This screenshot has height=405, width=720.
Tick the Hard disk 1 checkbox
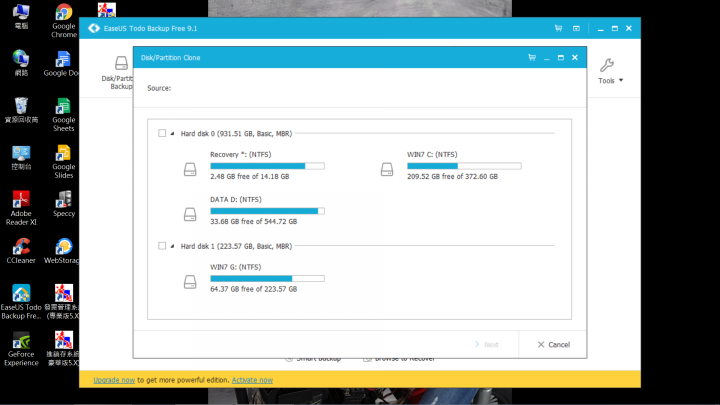pyautogui.click(x=162, y=246)
